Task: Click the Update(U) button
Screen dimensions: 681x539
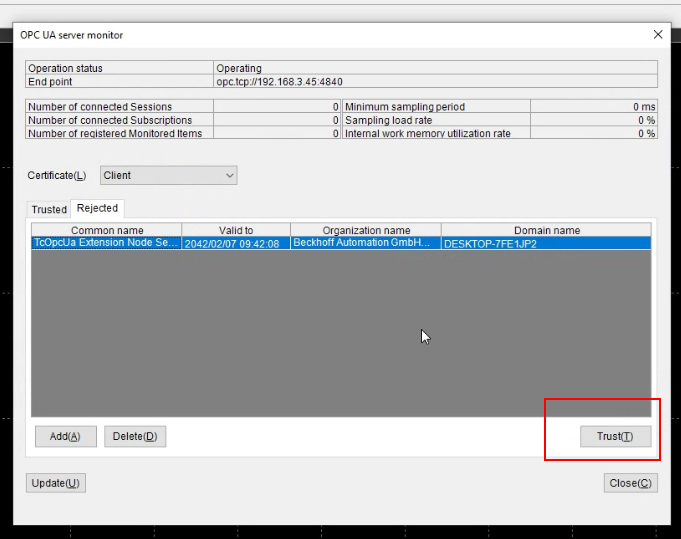Action: (x=56, y=483)
